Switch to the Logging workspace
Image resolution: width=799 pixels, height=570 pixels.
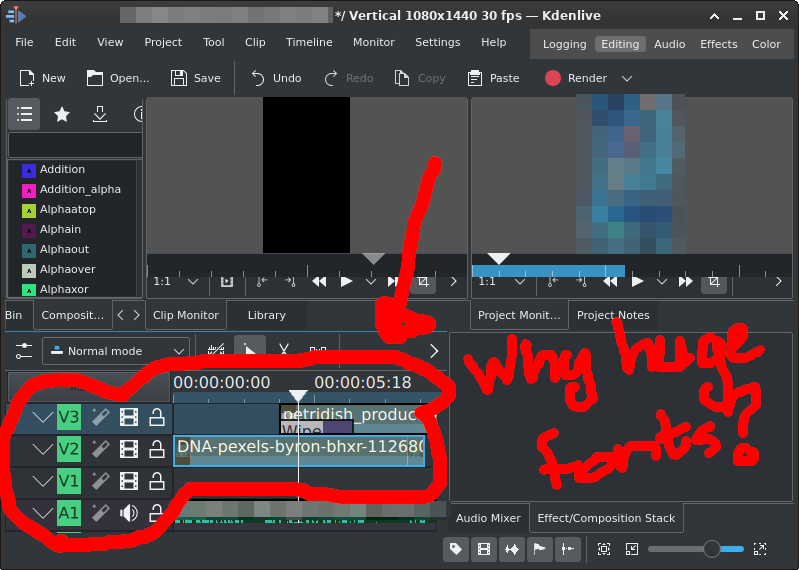(564, 44)
